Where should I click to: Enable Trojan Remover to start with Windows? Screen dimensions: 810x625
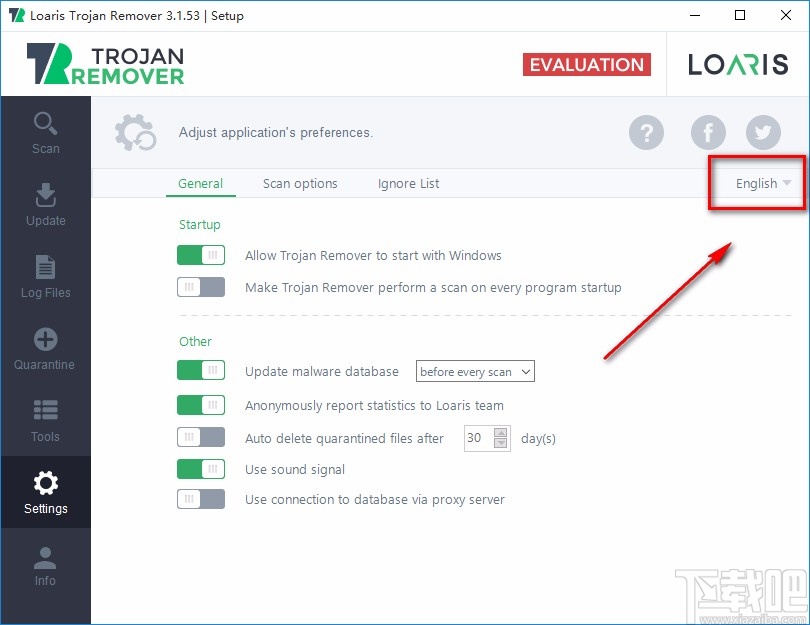[x=200, y=255]
